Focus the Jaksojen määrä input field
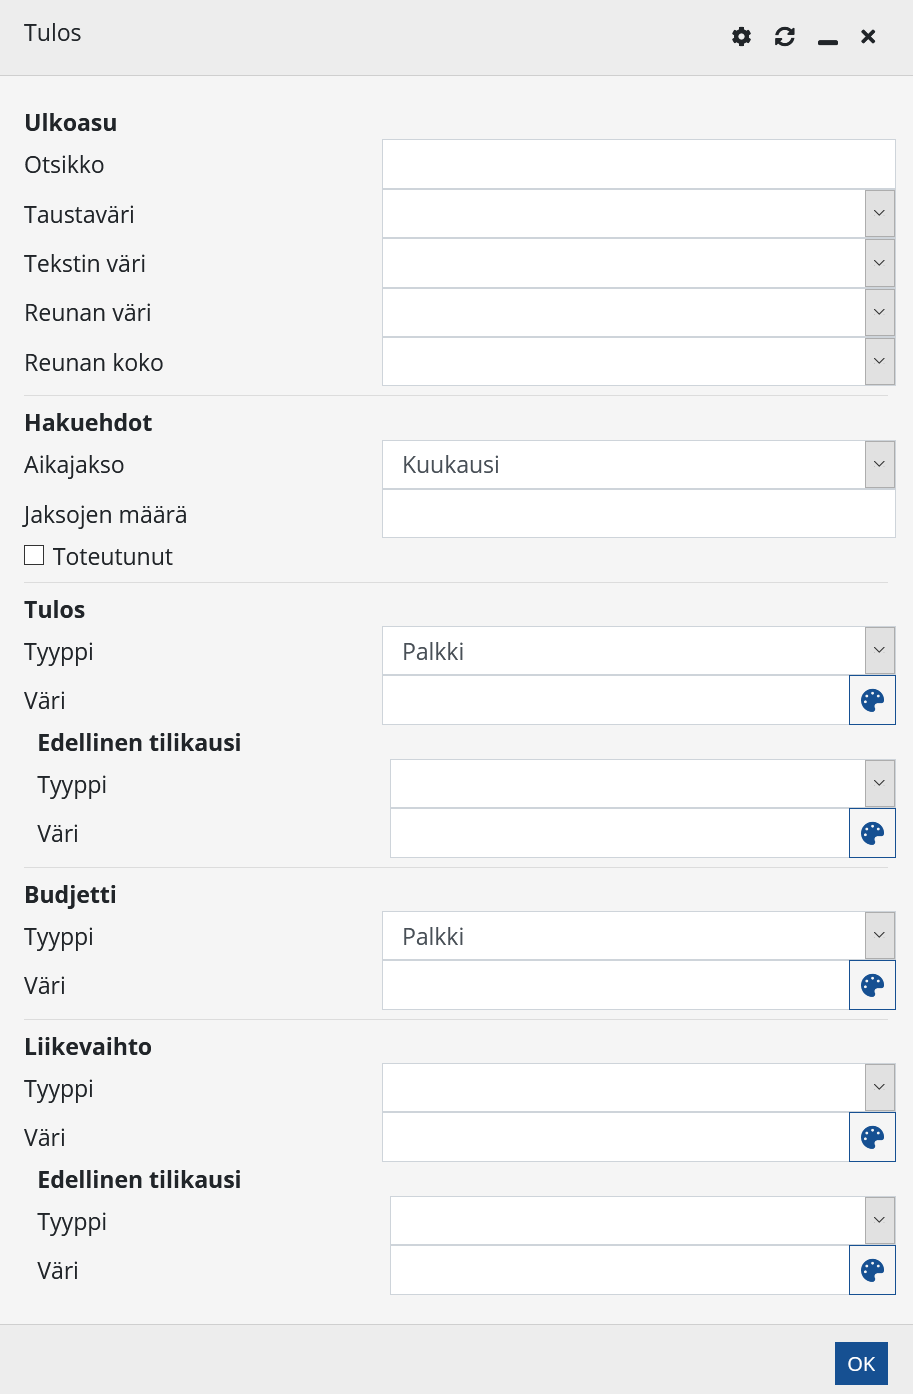 coord(638,514)
